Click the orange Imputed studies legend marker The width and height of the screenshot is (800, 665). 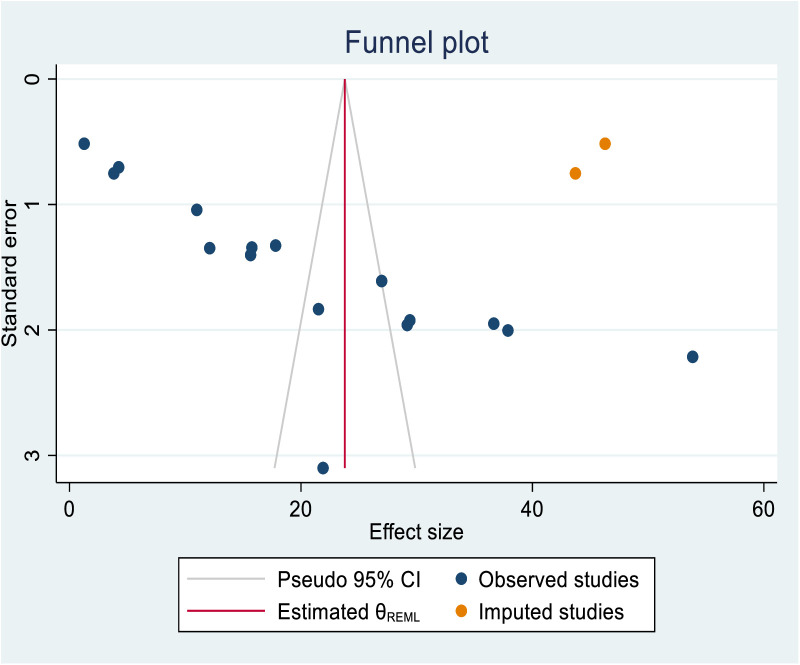point(461,611)
